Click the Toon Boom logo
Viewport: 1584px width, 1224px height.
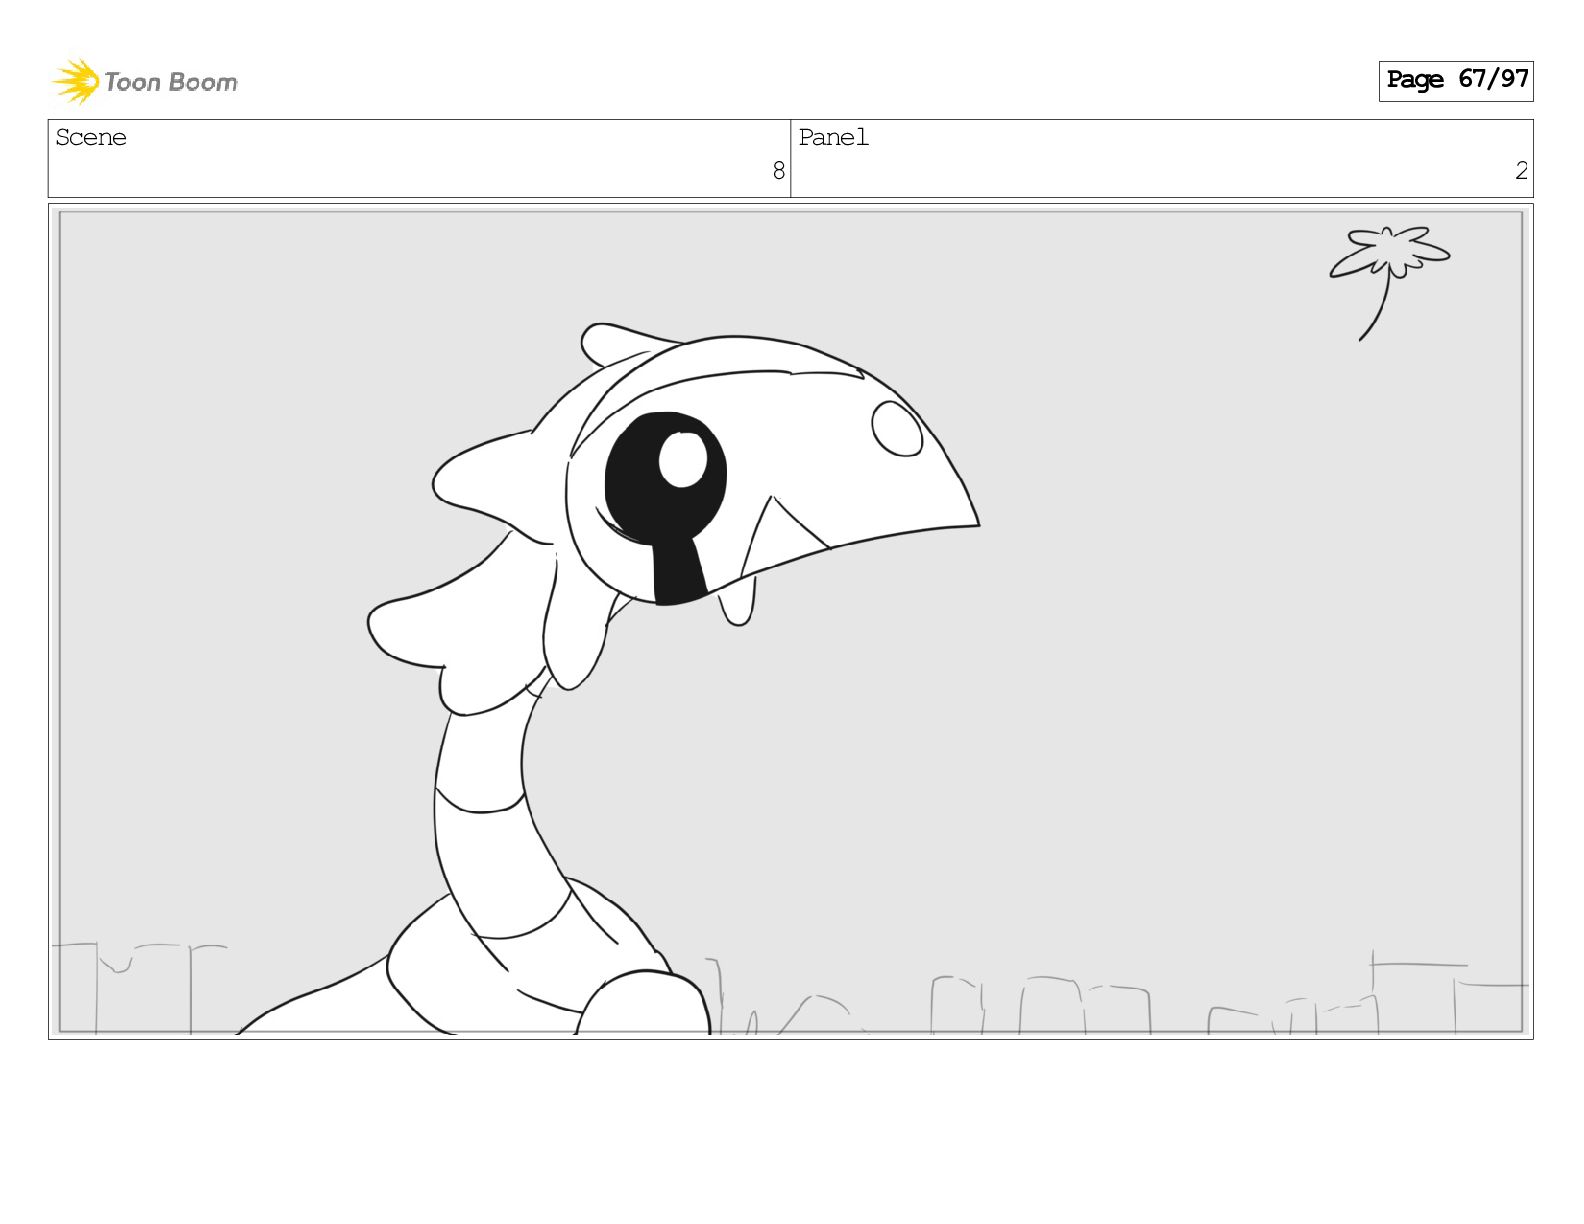(145, 81)
